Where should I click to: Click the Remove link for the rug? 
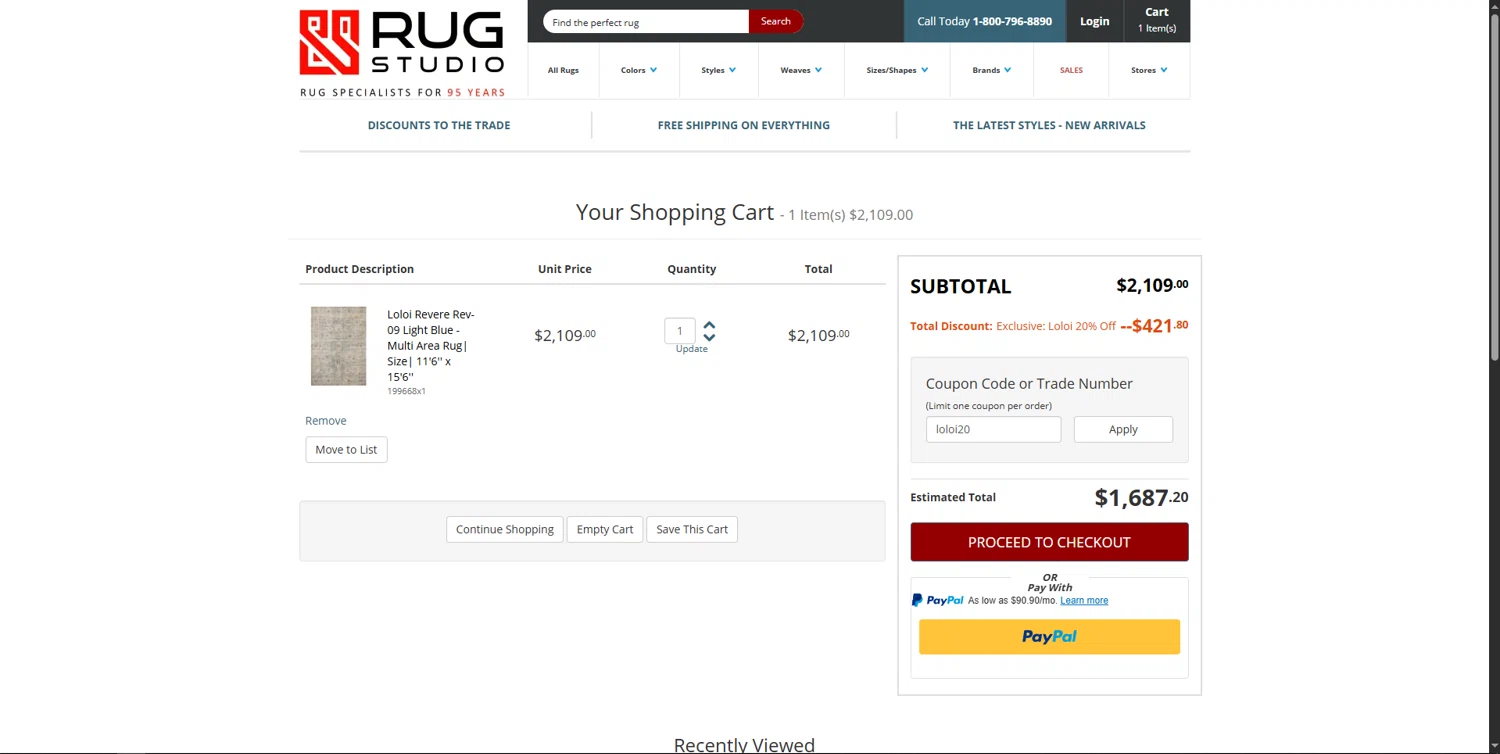point(326,421)
